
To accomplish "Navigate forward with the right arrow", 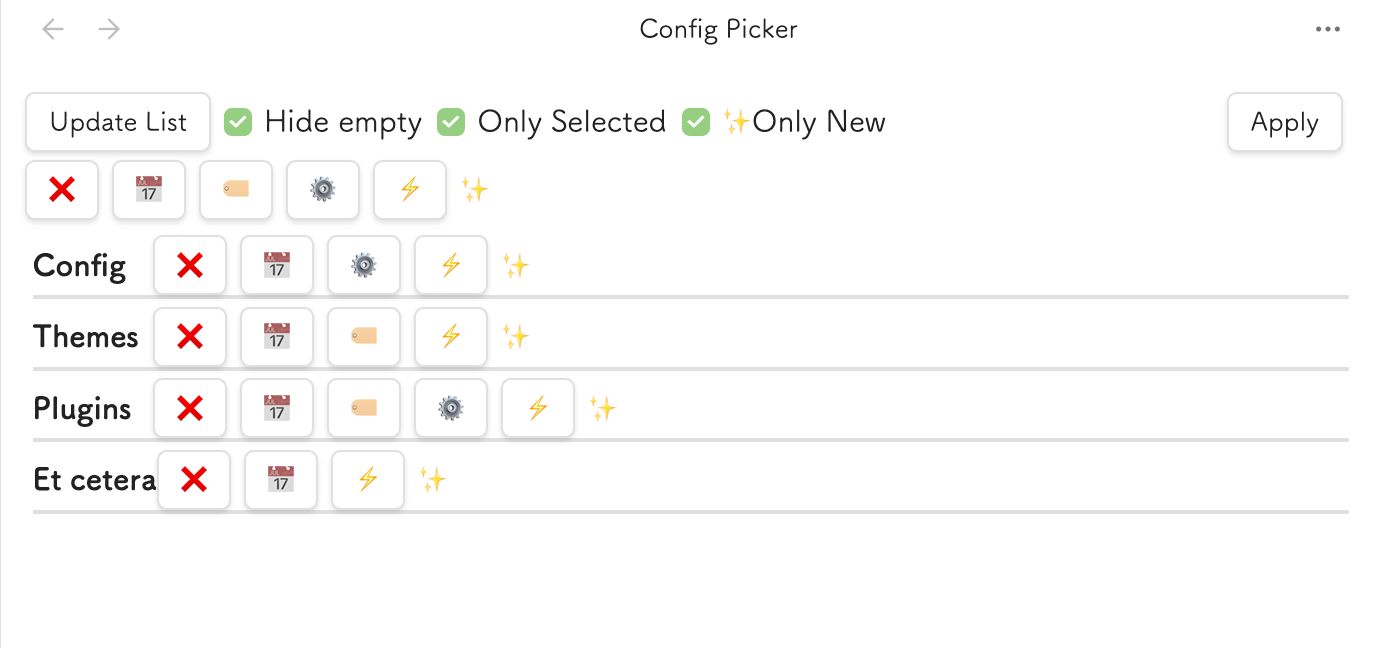I will [x=109, y=30].
